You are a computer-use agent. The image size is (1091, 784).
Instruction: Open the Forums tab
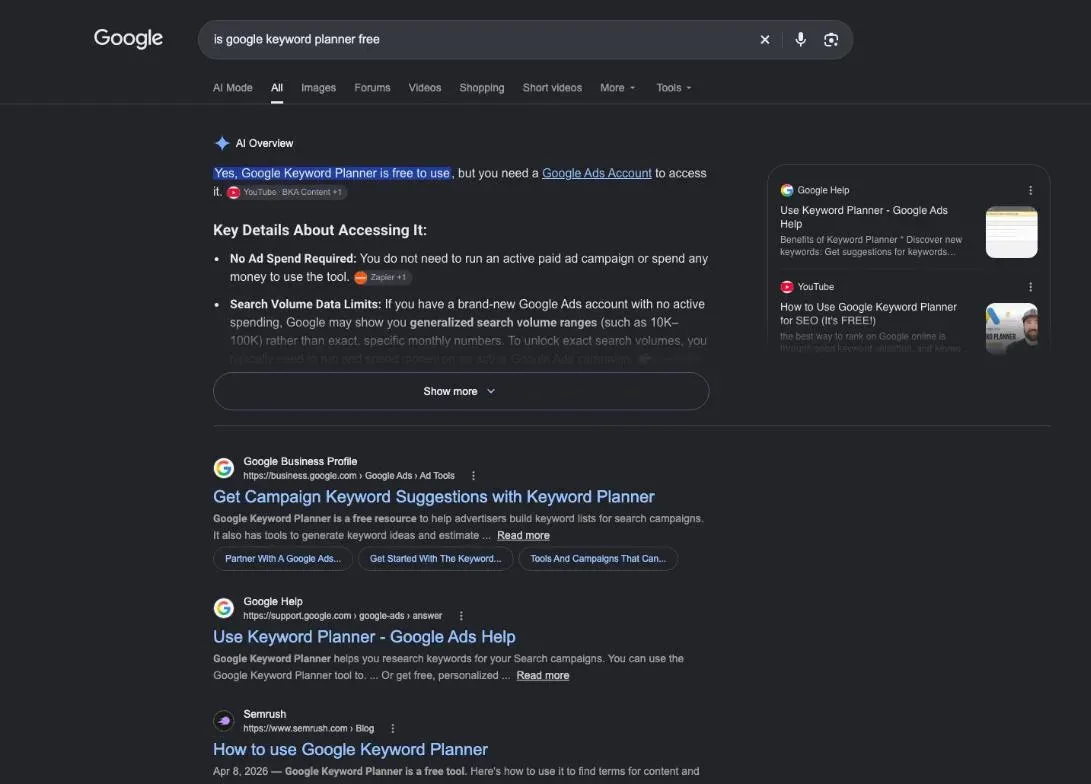tap(372, 88)
